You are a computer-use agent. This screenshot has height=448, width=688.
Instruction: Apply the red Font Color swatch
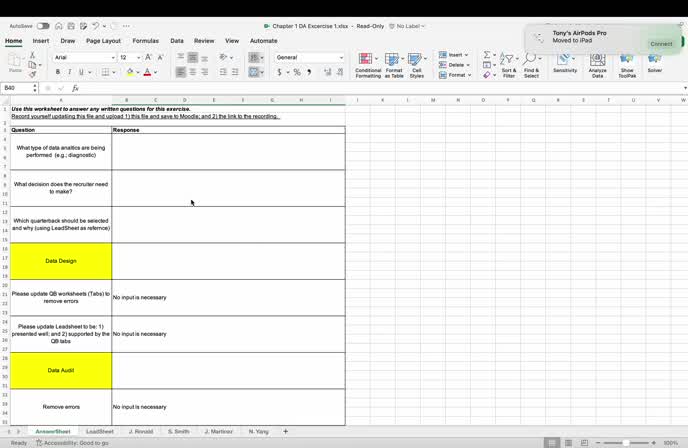(147, 72)
